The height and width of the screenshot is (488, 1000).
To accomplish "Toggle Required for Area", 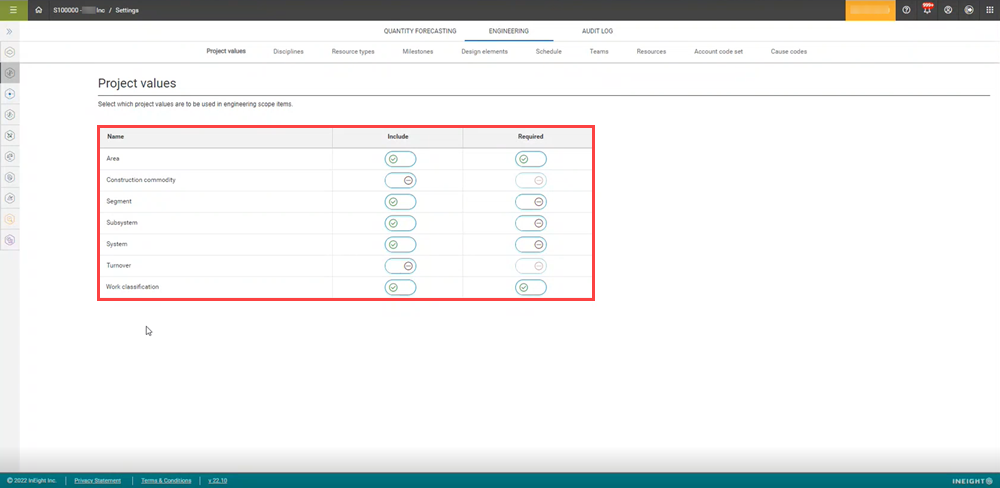I will [x=531, y=159].
